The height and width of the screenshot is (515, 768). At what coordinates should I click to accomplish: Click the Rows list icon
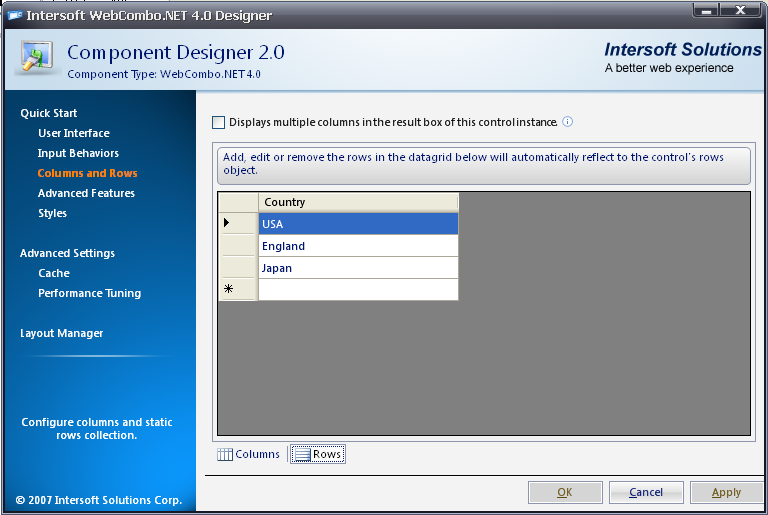pyautogui.click(x=301, y=454)
